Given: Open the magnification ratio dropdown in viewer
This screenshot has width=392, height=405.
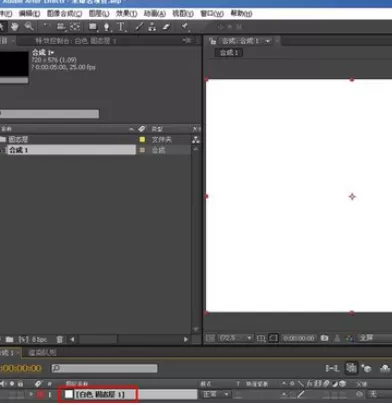Looking at the screenshot, I should (236, 338).
